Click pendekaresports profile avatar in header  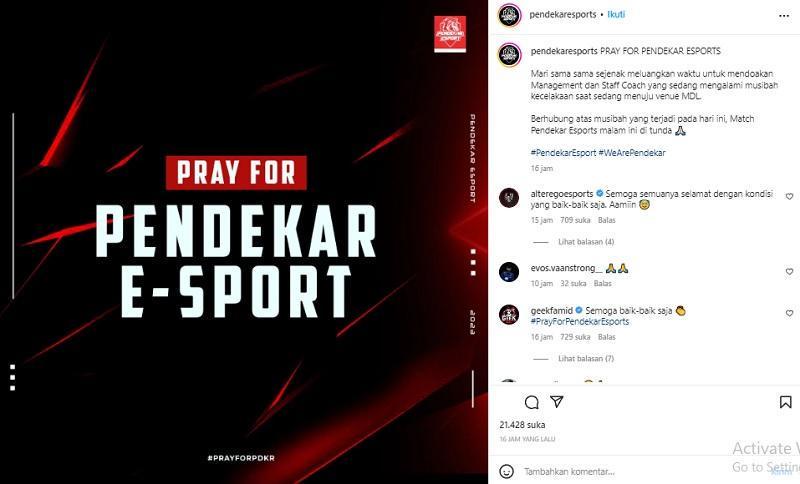coord(509,15)
